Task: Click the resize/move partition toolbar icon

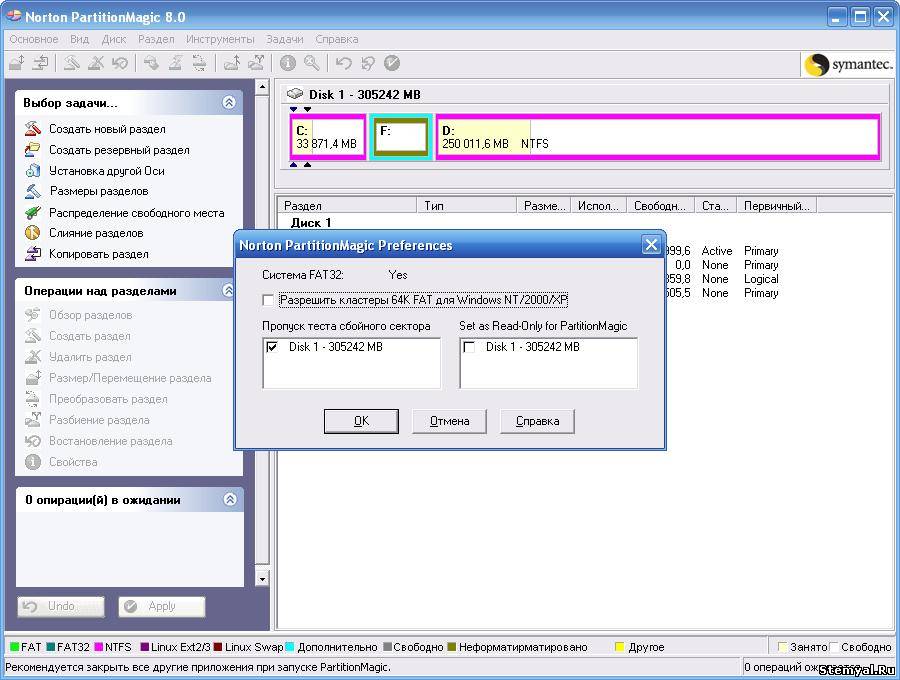Action: [x=17, y=63]
